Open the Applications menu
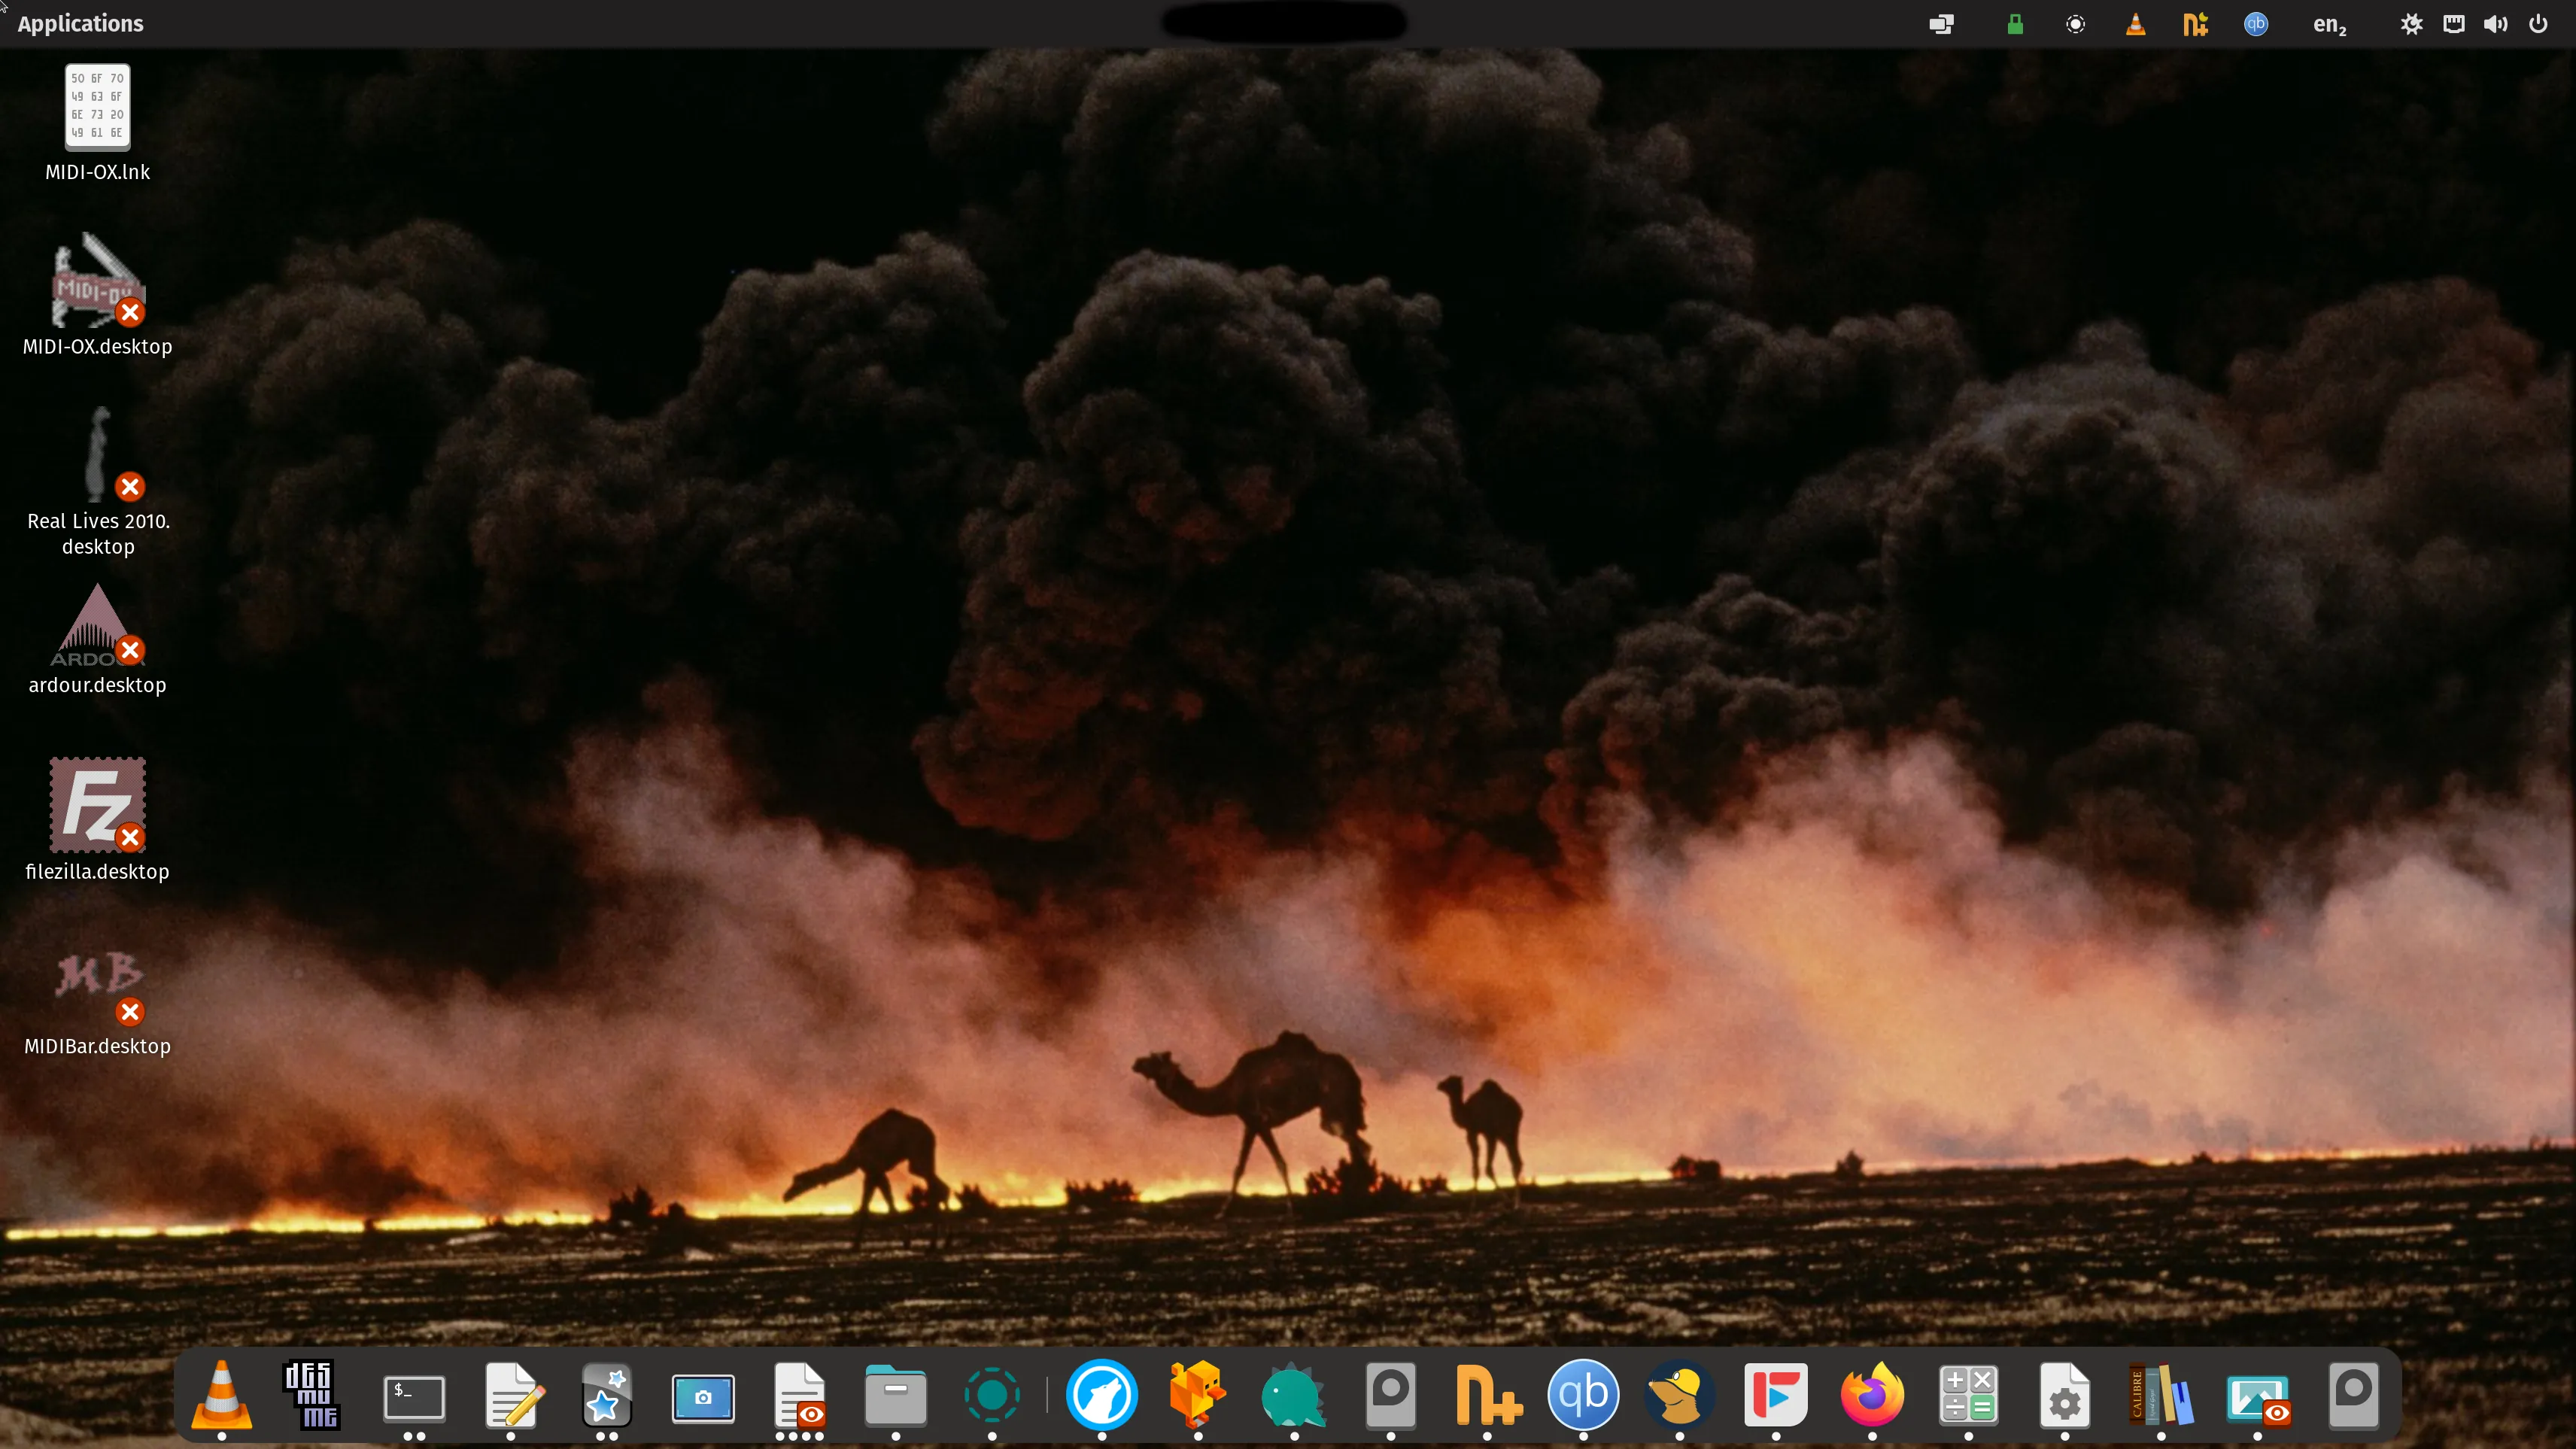The image size is (2576, 1449). click(80, 23)
